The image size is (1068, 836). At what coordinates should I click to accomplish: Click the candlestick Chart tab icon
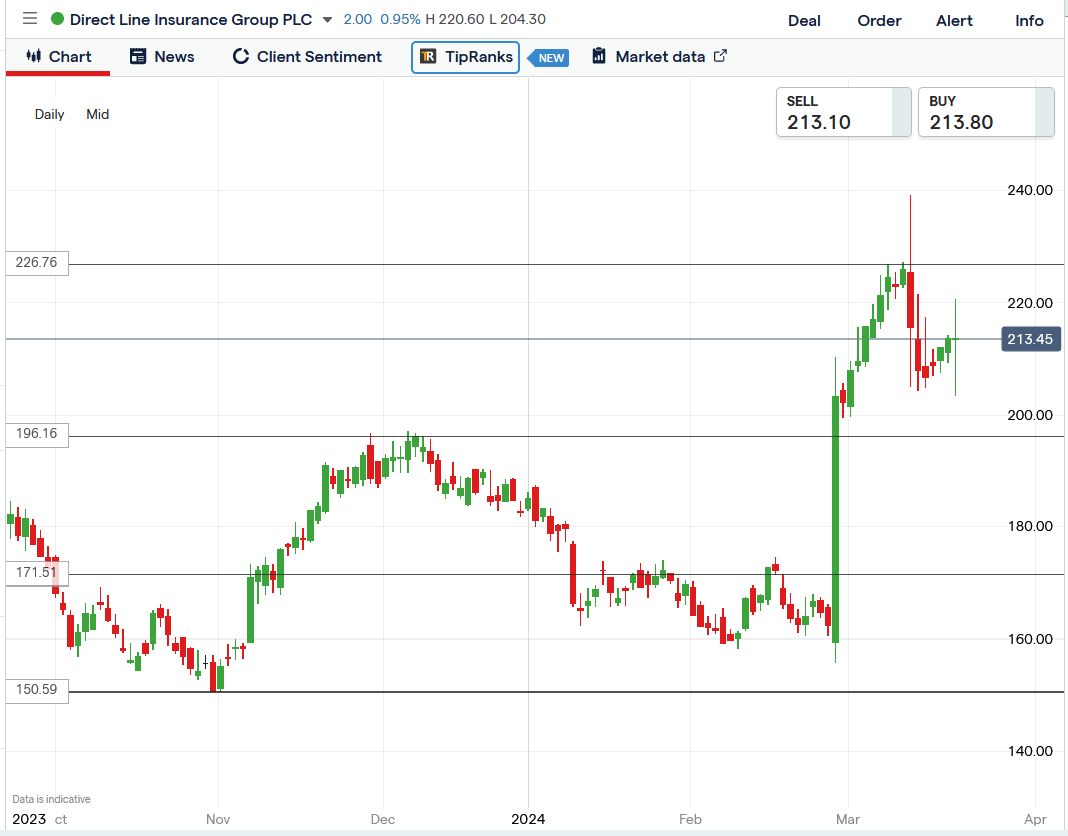point(33,56)
